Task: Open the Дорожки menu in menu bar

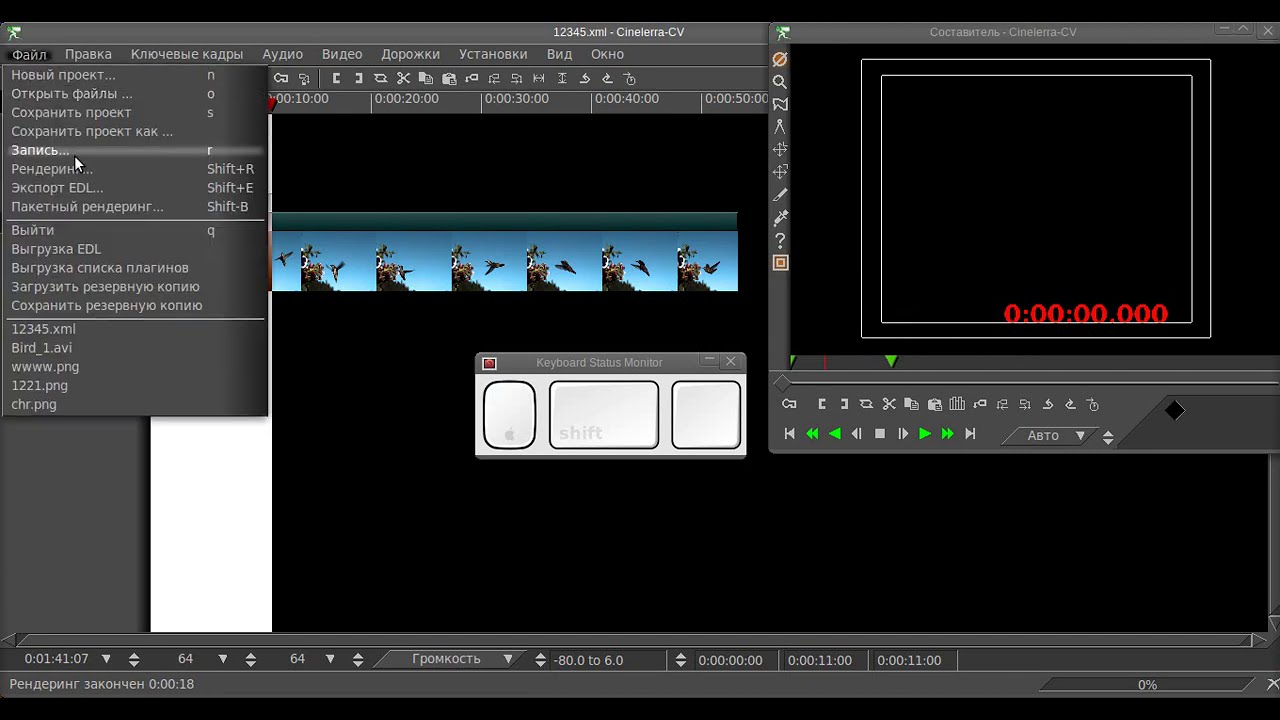Action: tap(410, 54)
